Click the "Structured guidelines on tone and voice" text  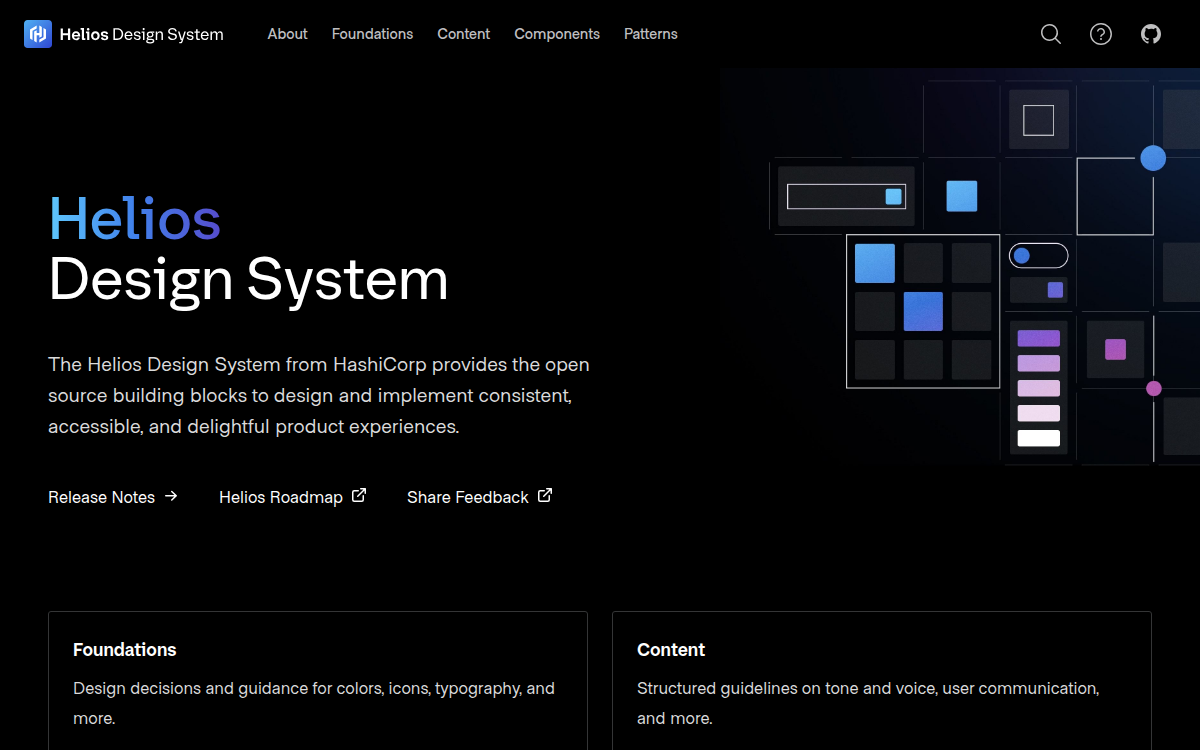[x=868, y=703]
